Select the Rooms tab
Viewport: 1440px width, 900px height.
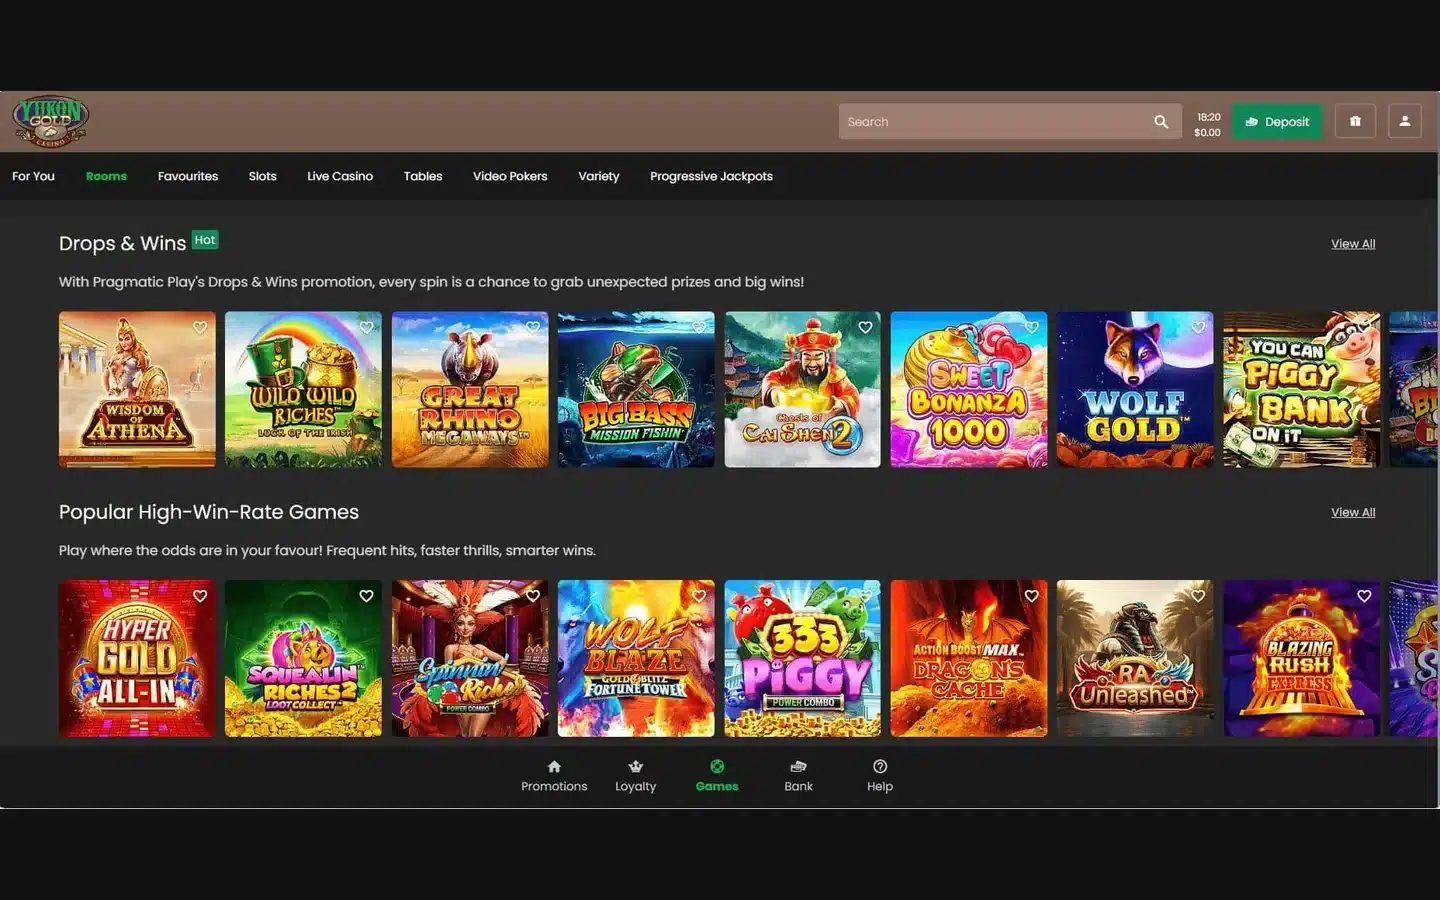106,176
